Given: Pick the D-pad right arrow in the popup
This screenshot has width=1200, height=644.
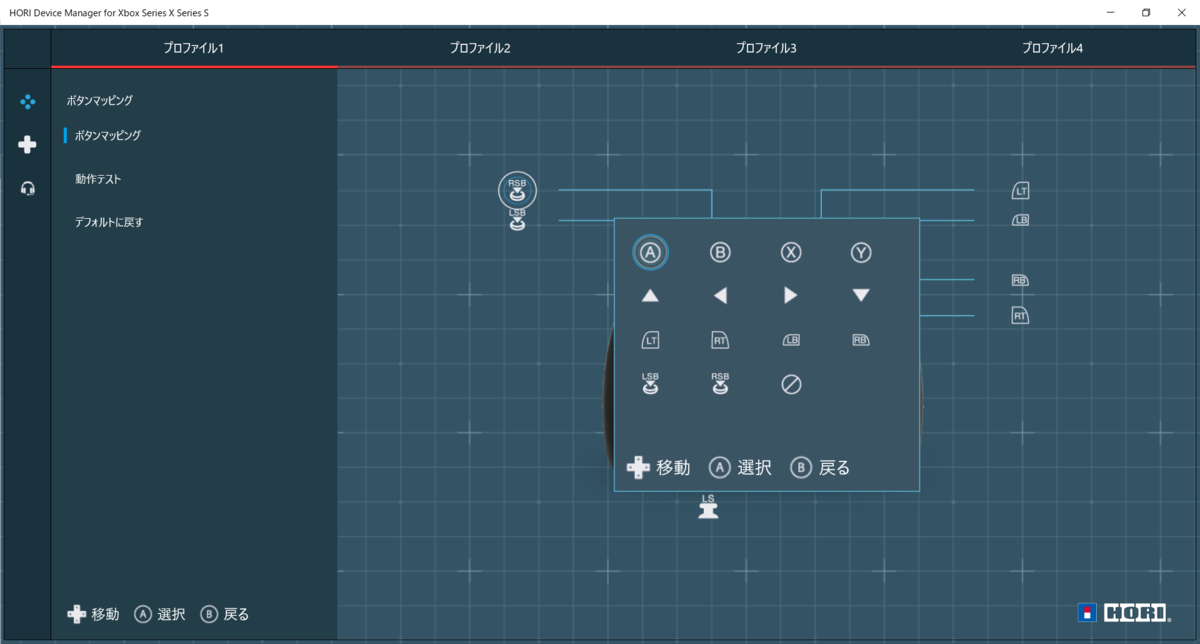Looking at the screenshot, I should [x=791, y=296].
